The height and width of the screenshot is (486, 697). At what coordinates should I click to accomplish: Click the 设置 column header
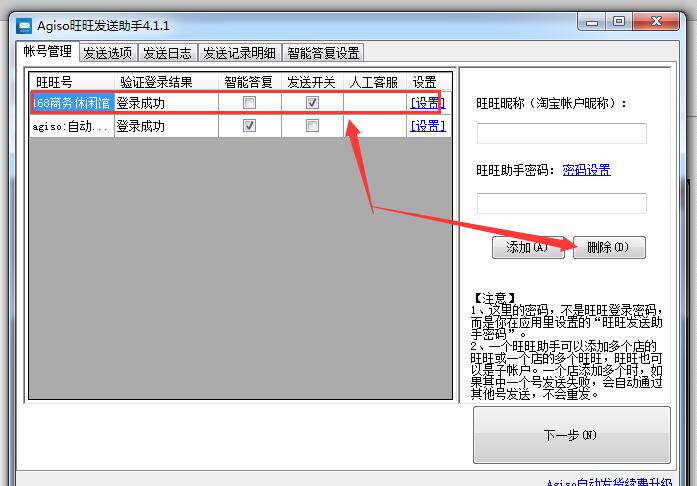coord(429,82)
